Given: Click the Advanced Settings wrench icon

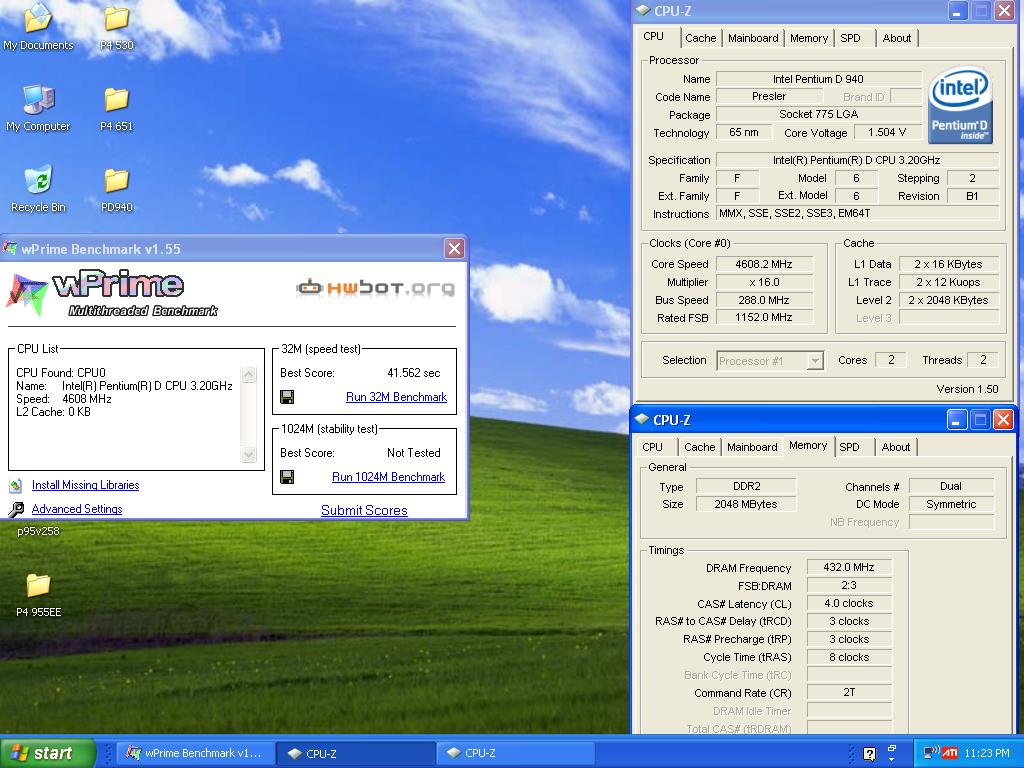Looking at the screenshot, I should 16,509.
